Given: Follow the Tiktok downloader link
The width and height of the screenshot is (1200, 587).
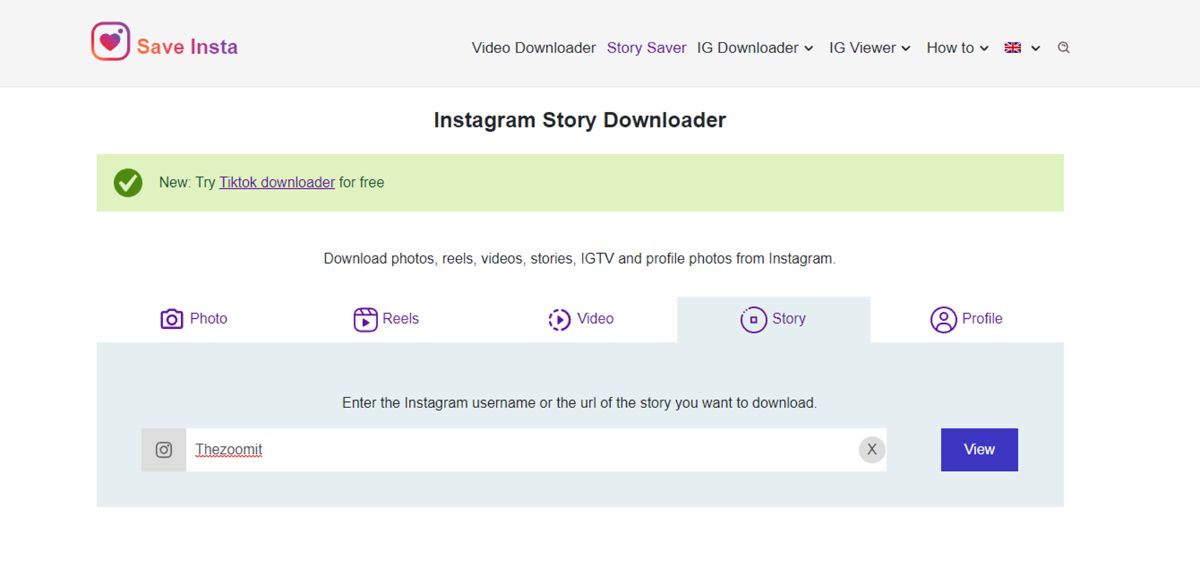Looking at the screenshot, I should pyautogui.click(x=277, y=182).
